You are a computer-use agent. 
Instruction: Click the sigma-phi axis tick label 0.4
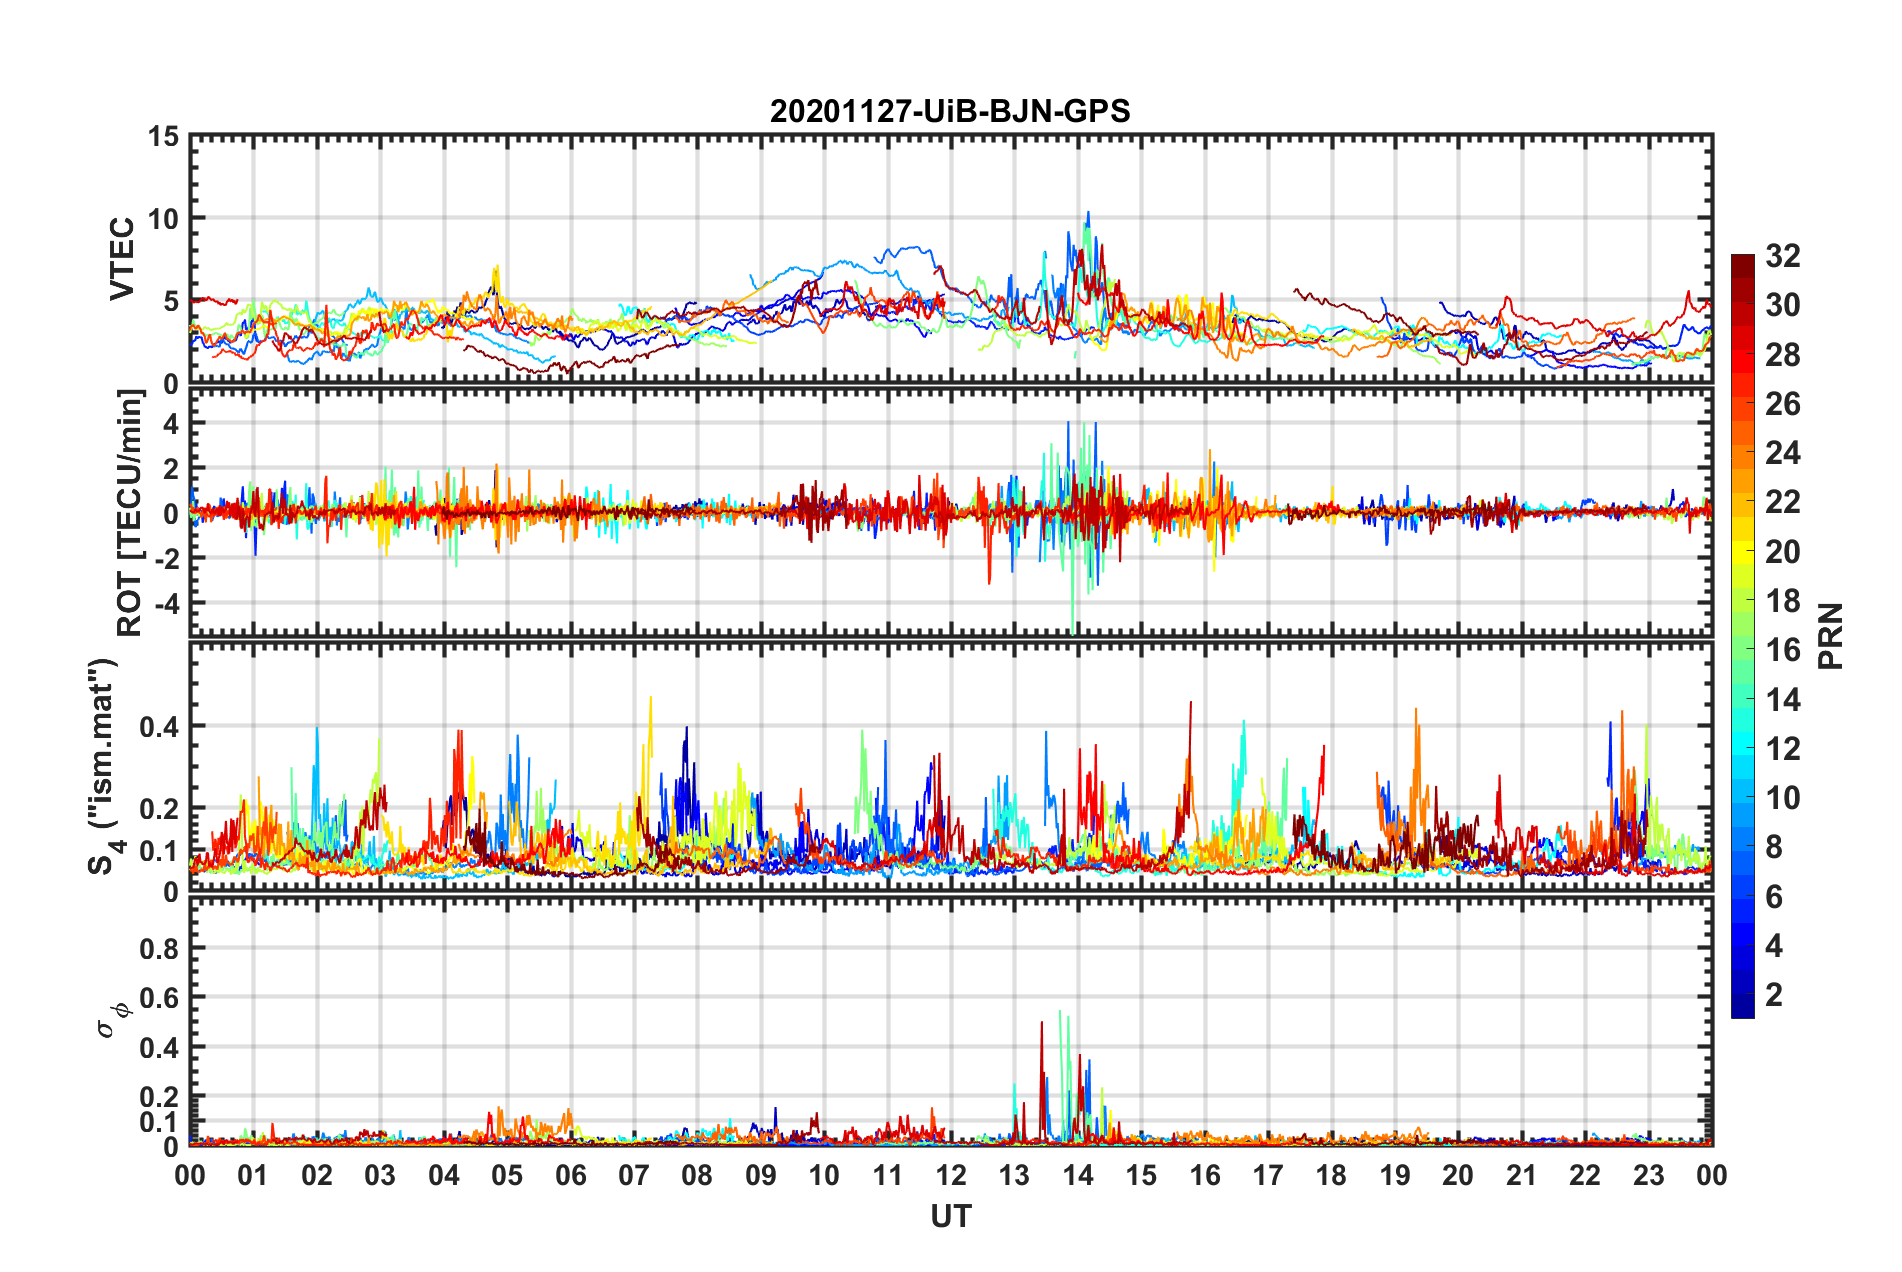click(x=159, y=1048)
